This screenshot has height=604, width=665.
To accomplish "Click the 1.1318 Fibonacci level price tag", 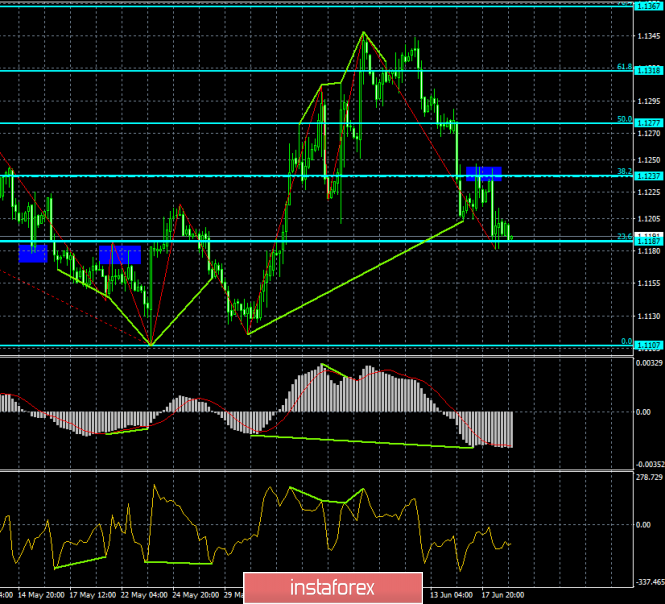I will (649, 70).
